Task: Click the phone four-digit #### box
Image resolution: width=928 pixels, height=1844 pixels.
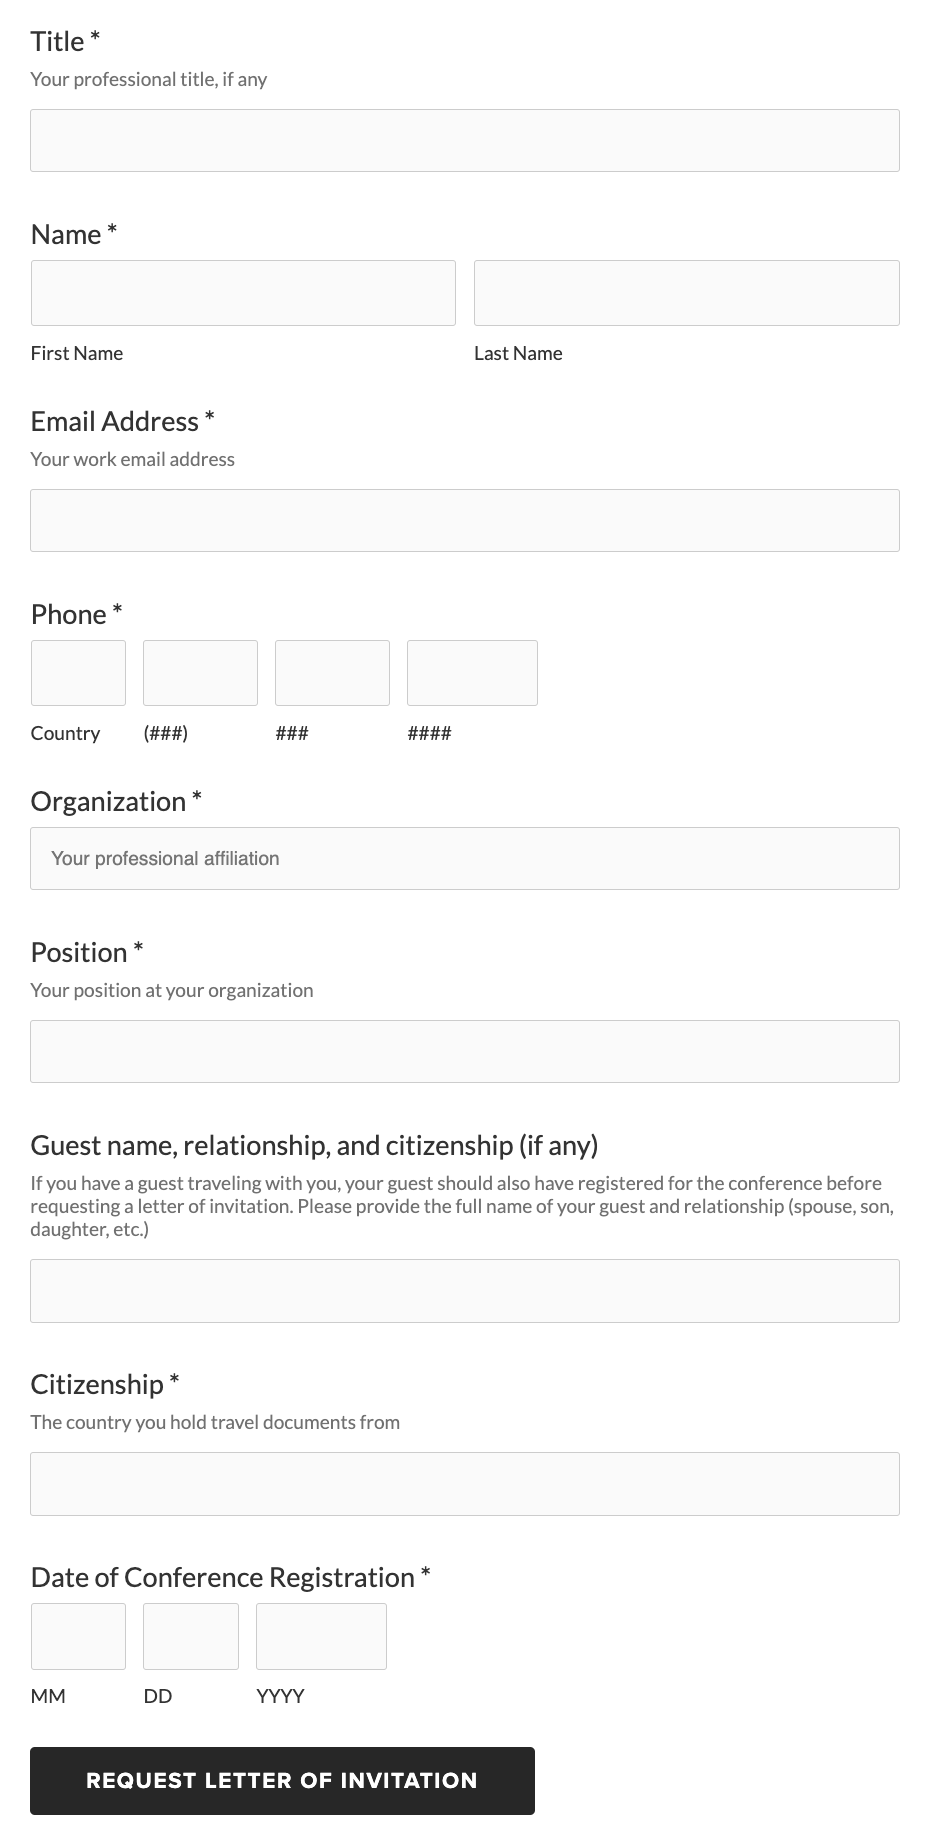Action: click(x=472, y=673)
